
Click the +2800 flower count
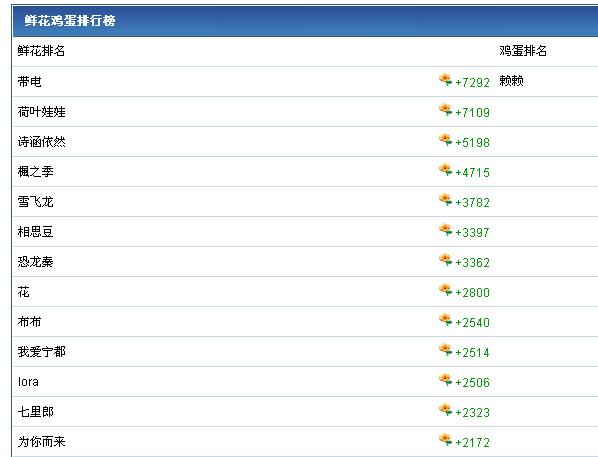[473, 293]
